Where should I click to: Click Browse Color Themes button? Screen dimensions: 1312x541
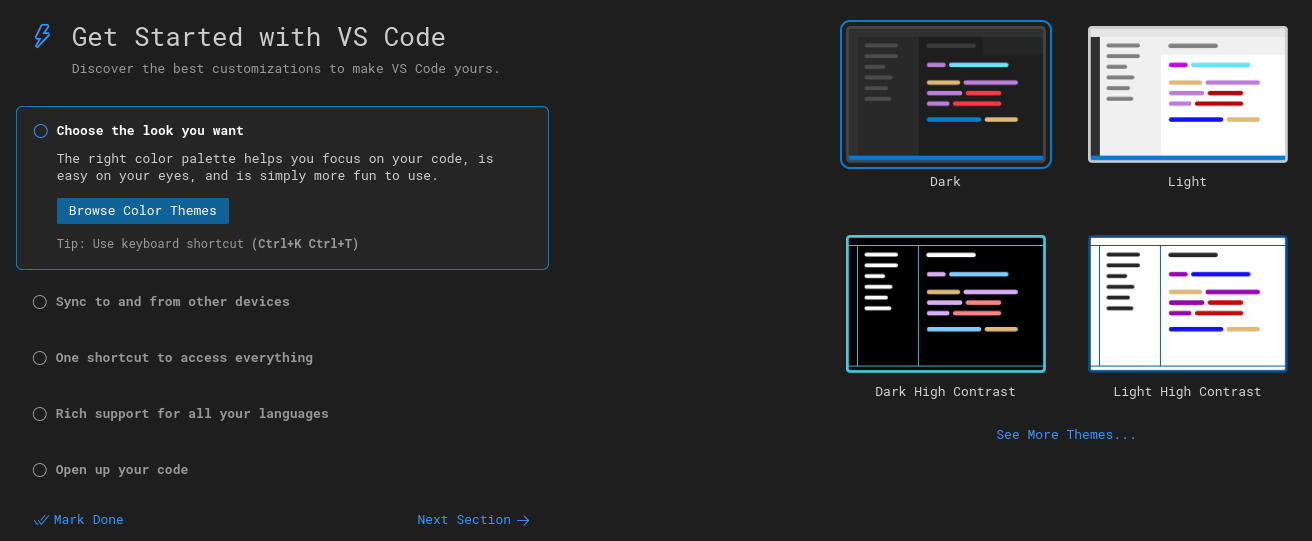(143, 211)
